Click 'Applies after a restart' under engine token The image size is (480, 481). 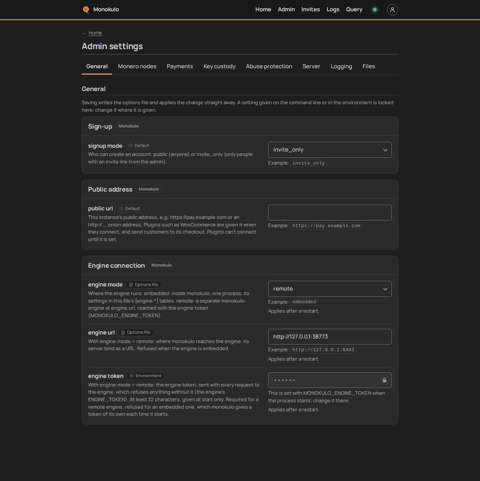pos(293,410)
